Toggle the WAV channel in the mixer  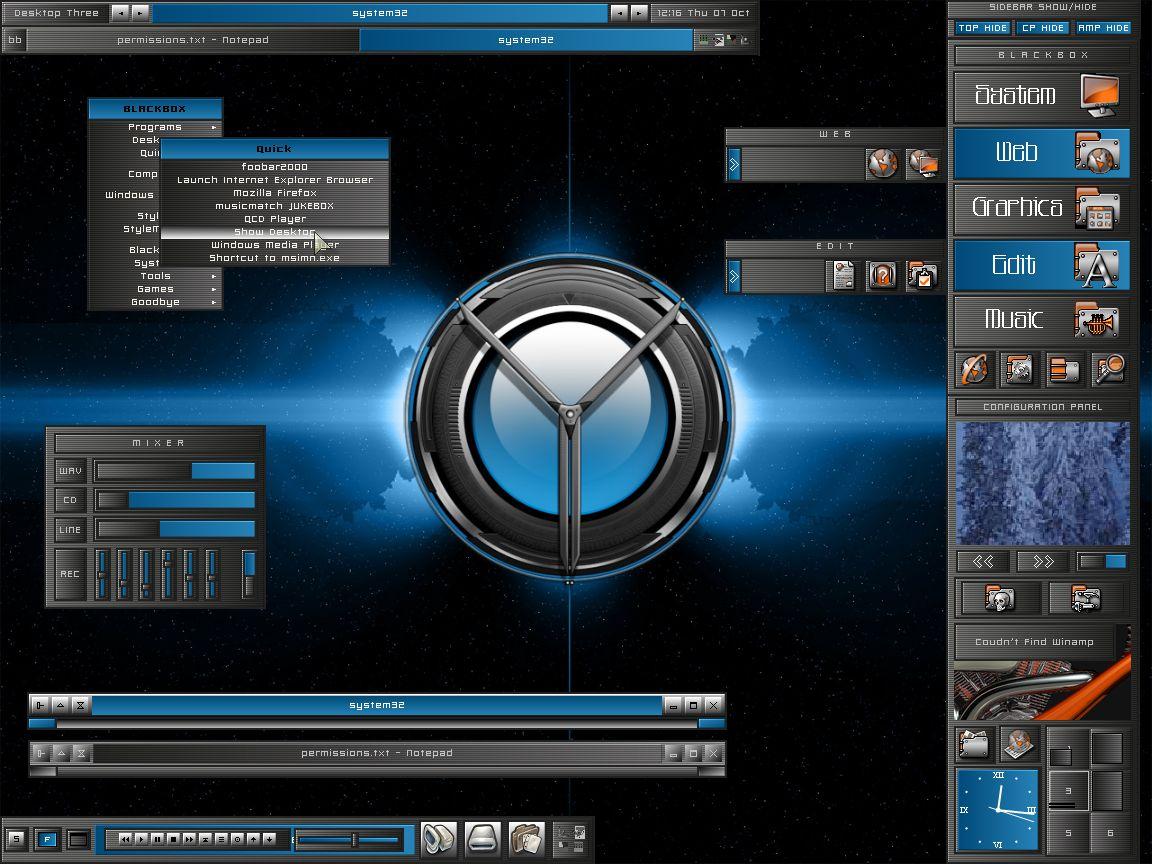pos(70,471)
